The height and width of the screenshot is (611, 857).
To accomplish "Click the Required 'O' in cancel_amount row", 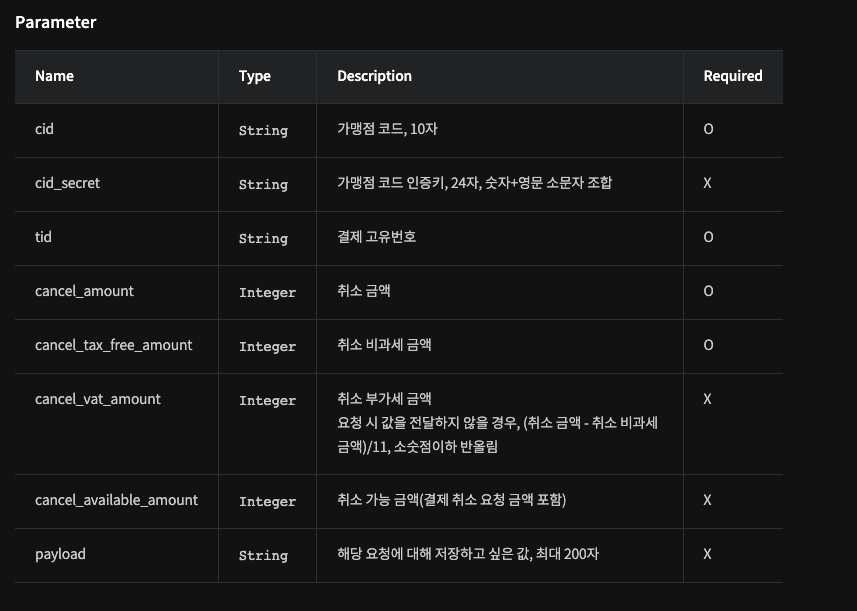I will (708, 291).
